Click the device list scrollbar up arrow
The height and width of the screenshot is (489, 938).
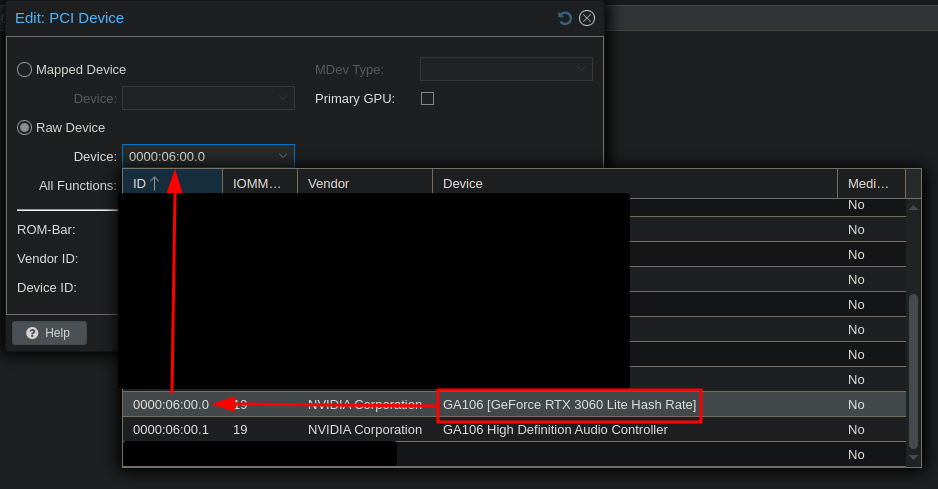(913, 207)
